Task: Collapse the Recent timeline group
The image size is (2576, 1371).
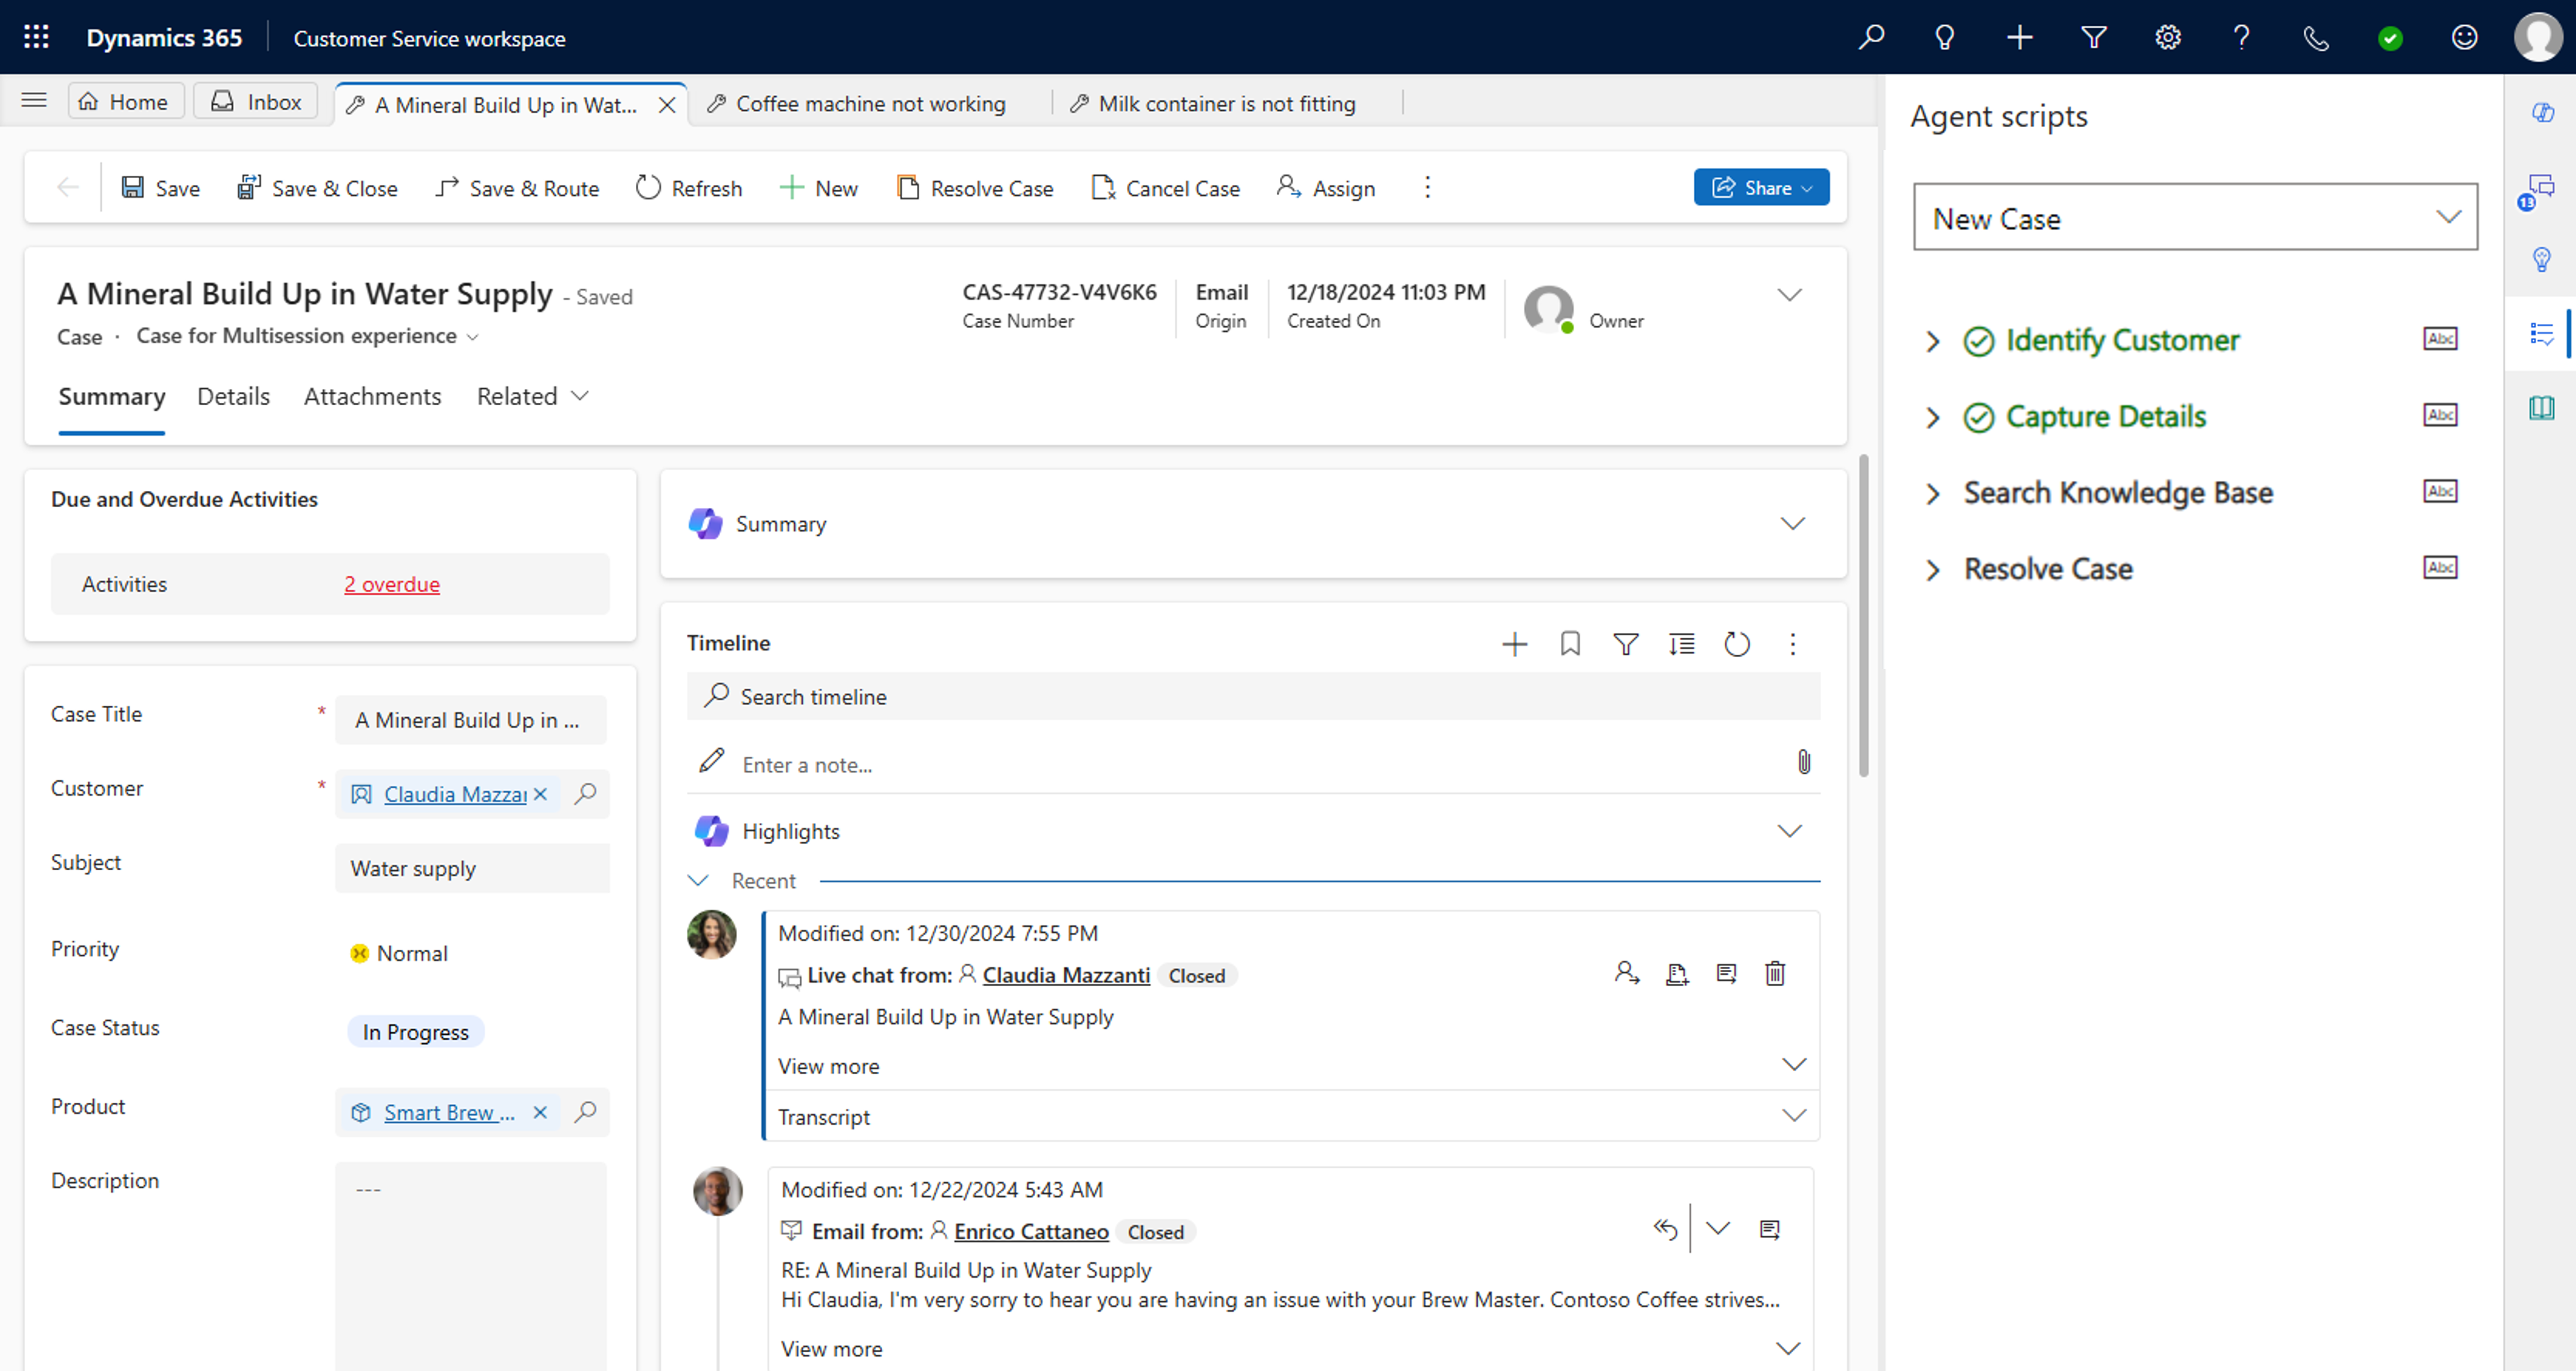Action: (x=698, y=881)
